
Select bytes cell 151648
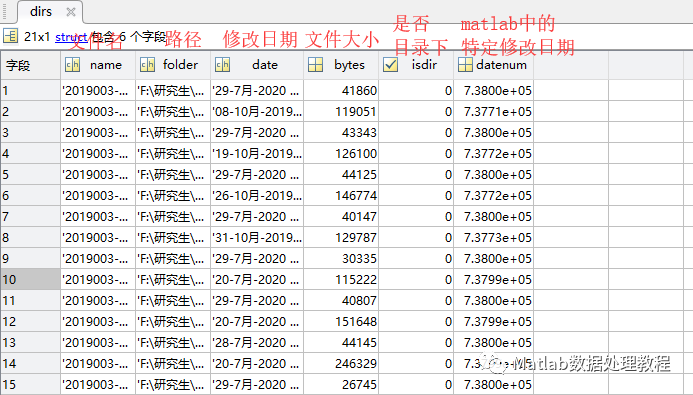[341, 322]
